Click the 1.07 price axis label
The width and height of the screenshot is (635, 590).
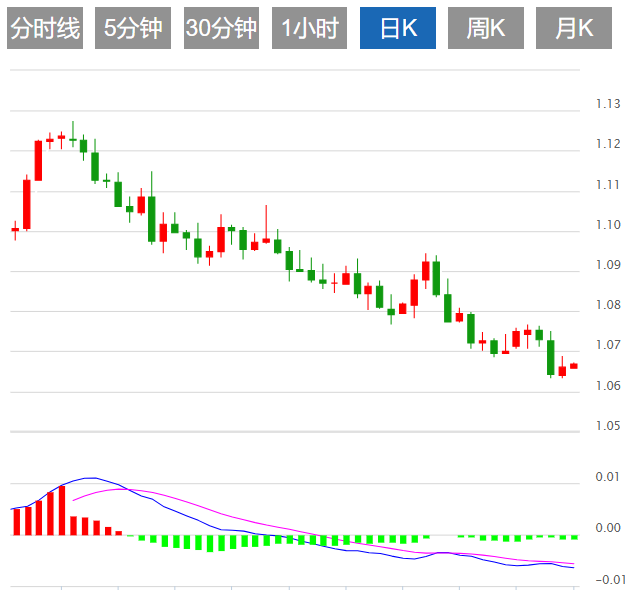(x=608, y=345)
